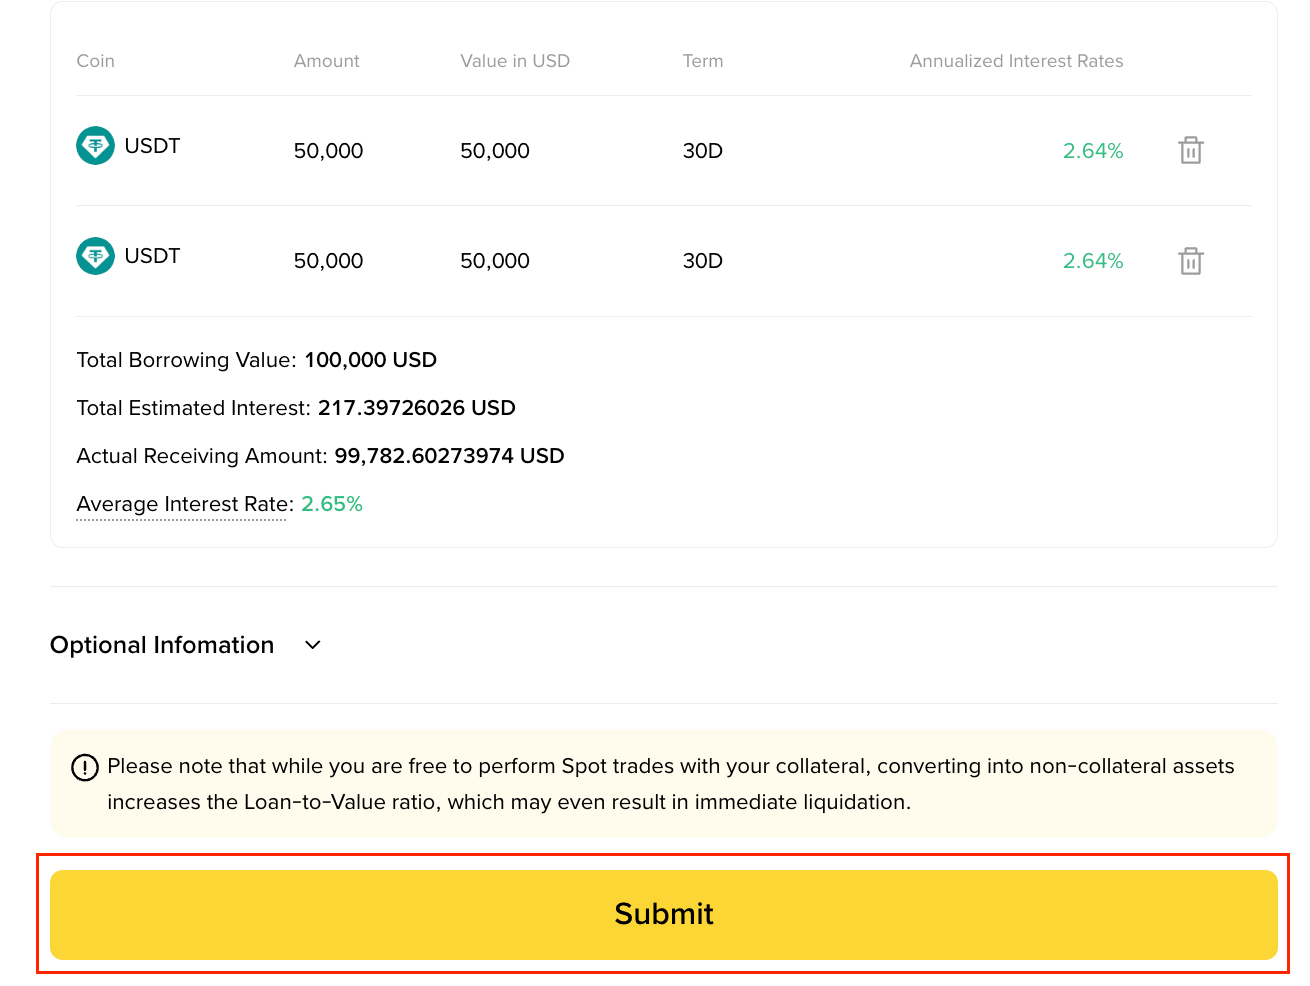Click the Actual Receiving Amount value
Viewport: 1310px width, 986px height.
(x=449, y=456)
